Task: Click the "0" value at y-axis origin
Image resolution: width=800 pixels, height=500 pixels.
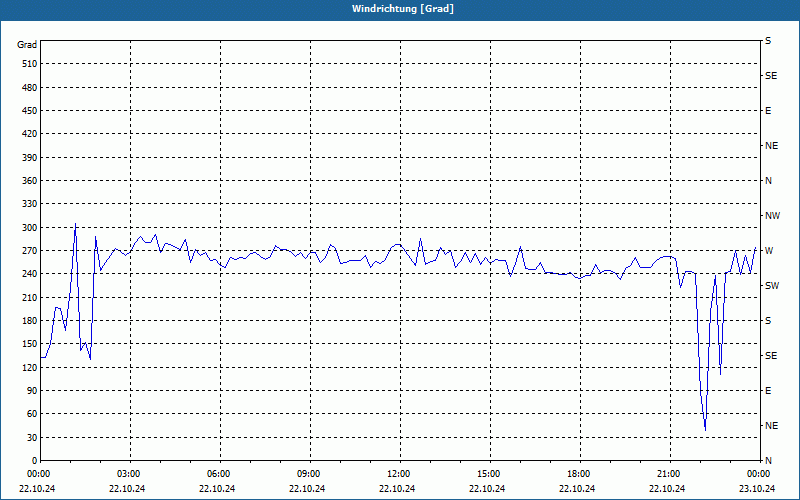Action: pyautogui.click(x=35, y=461)
